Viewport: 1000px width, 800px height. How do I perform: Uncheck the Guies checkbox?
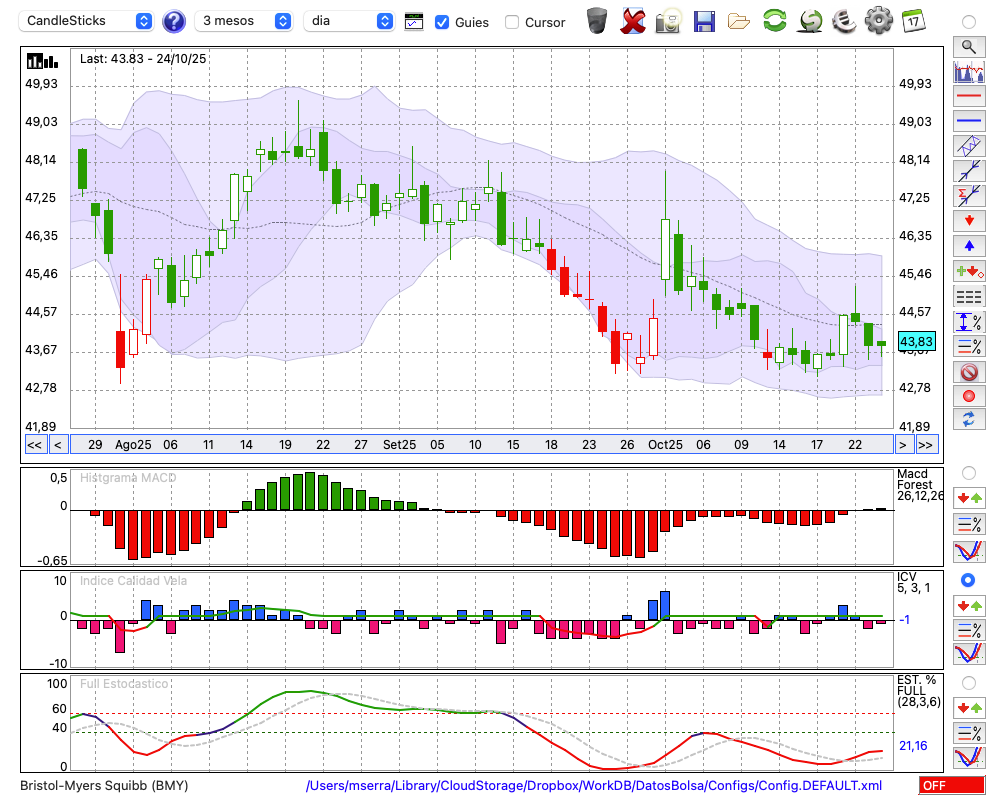(x=442, y=21)
